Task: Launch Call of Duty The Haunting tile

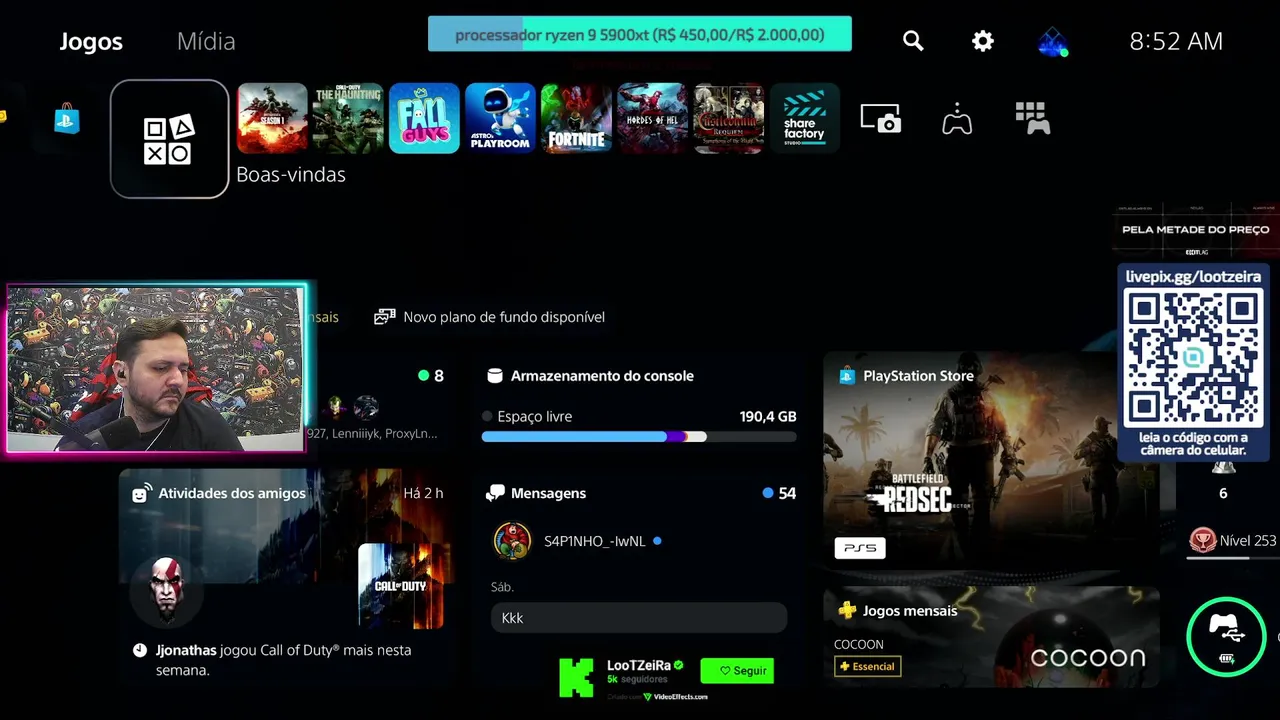Action: click(x=348, y=118)
